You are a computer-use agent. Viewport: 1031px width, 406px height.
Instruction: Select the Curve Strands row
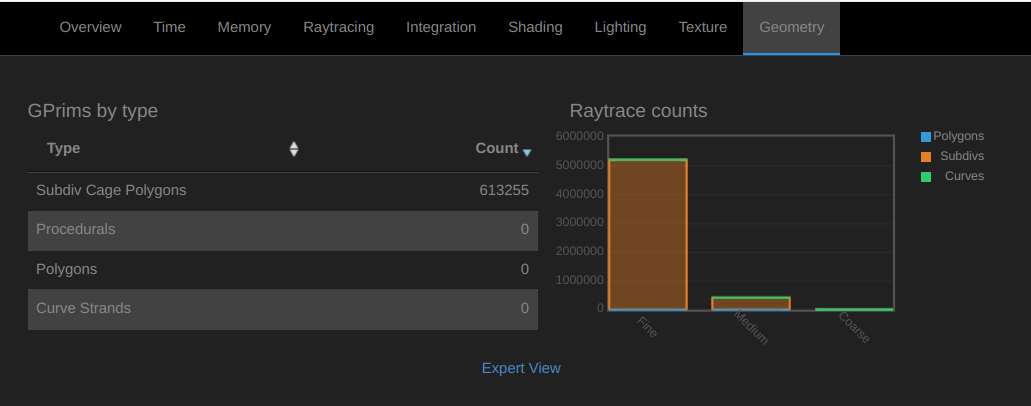pyautogui.click(x=283, y=309)
